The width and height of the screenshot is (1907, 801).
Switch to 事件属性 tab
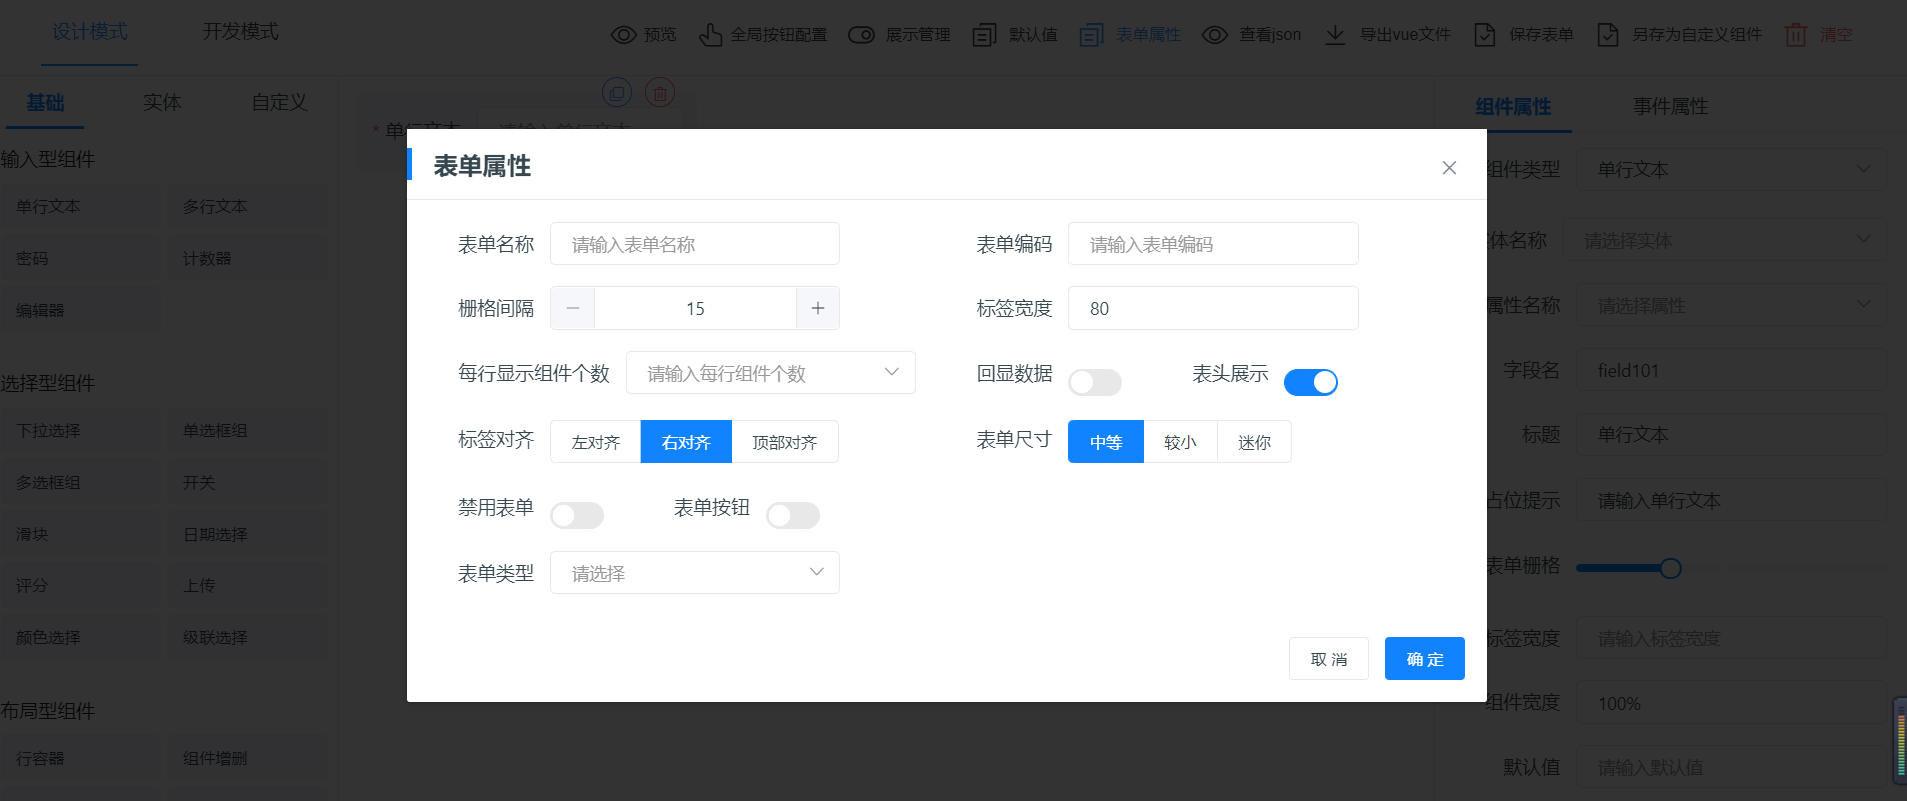coord(1670,106)
